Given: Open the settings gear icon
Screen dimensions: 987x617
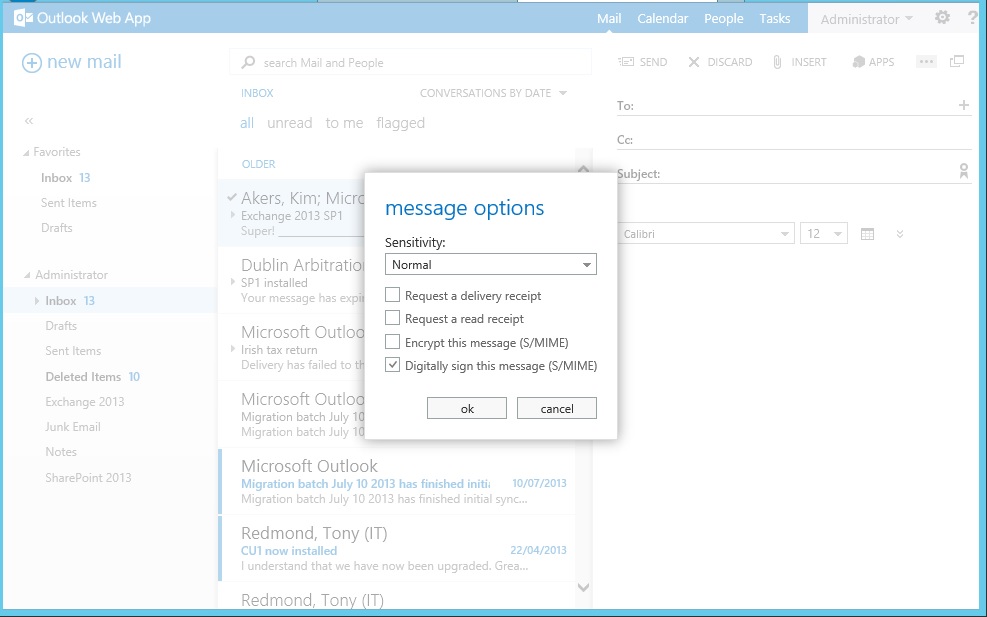Looking at the screenshot, I should 942,18.
